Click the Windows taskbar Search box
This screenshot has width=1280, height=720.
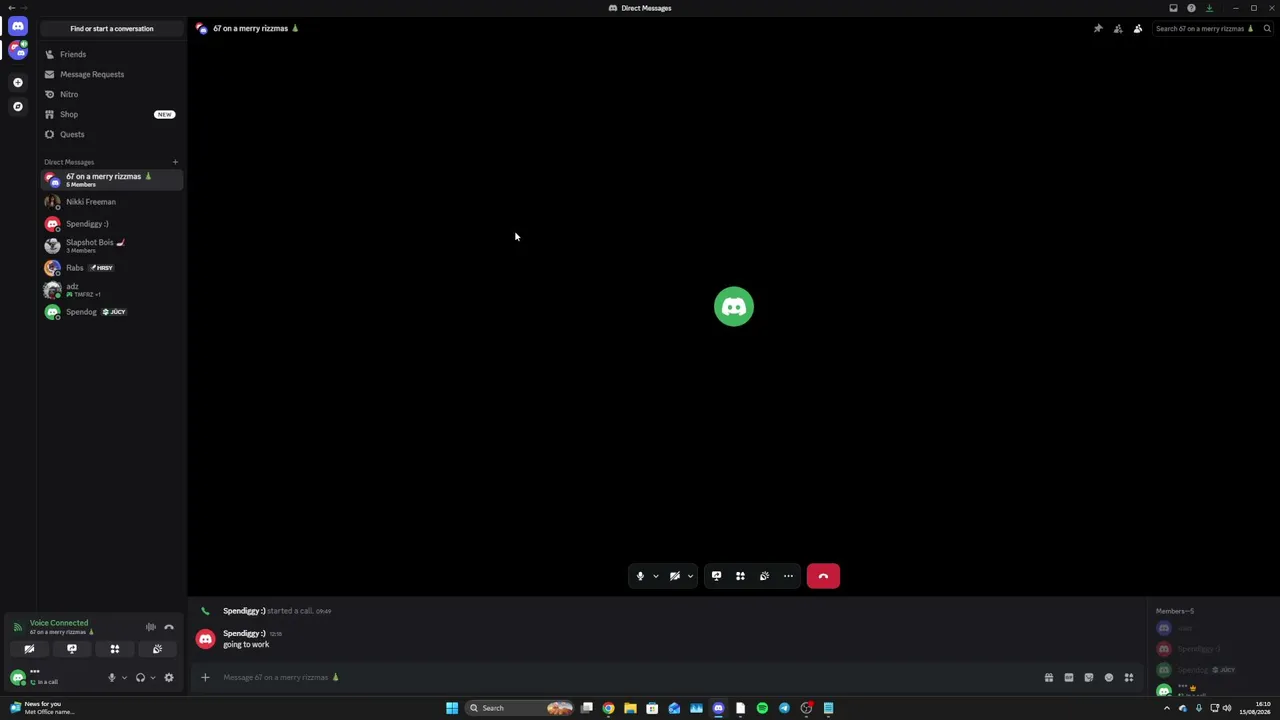click(x=520, y=708)
